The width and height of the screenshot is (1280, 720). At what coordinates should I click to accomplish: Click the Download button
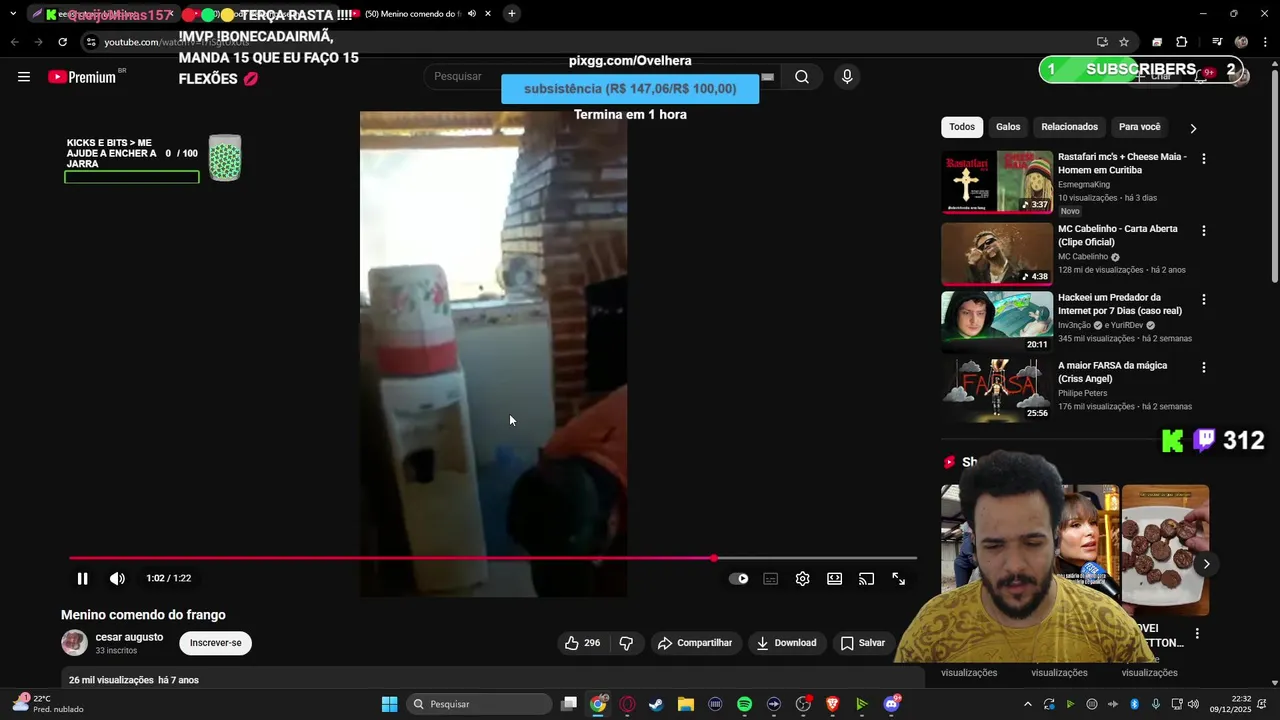click(786, 643)
